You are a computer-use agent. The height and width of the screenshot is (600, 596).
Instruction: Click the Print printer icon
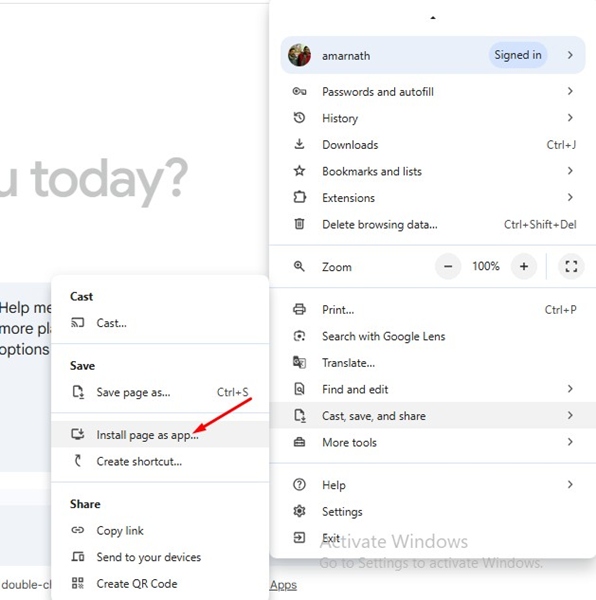tap(299, 309)
